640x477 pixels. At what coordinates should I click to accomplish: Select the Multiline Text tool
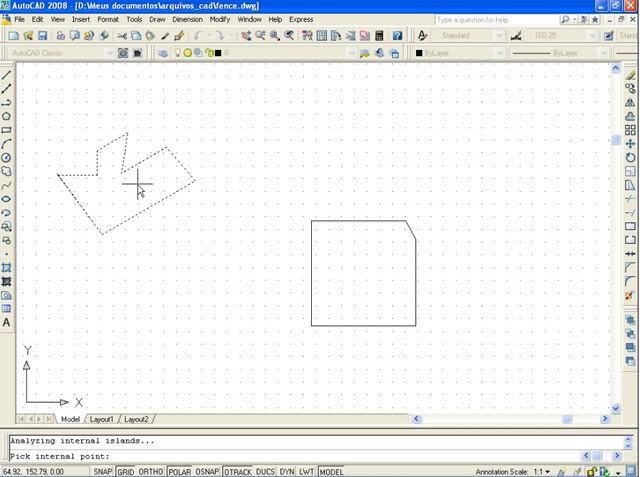[6, 323]
